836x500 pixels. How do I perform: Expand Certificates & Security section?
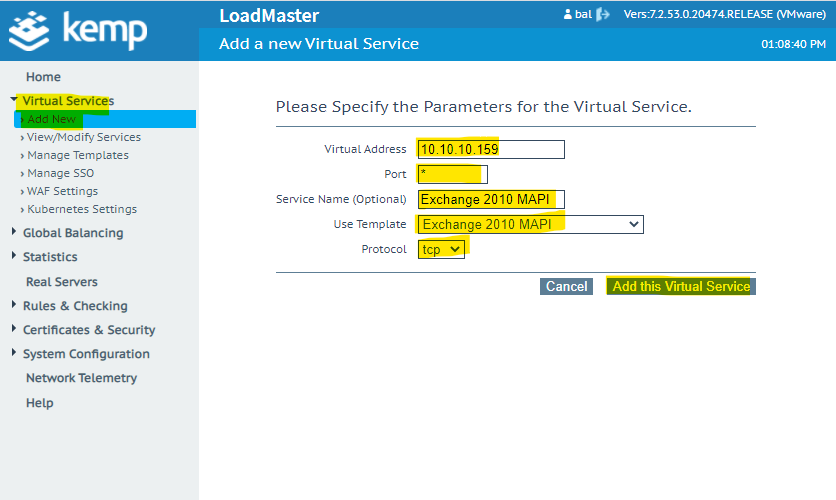[14, 329]
